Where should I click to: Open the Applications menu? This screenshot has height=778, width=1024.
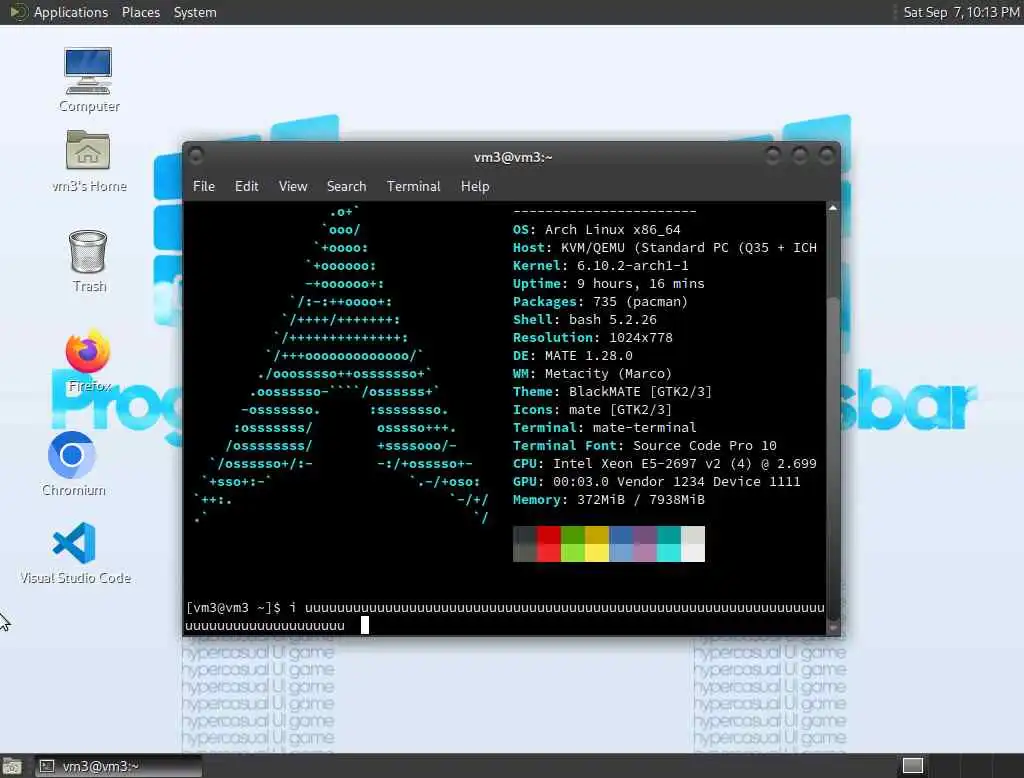click(x=71, y=12)
